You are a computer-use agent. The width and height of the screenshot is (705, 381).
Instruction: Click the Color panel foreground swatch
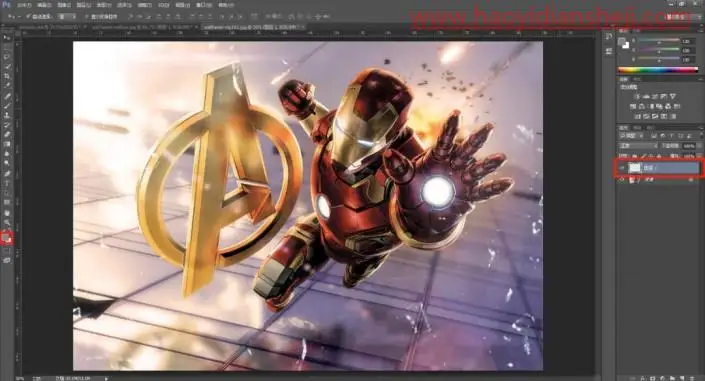click(621, 41)
